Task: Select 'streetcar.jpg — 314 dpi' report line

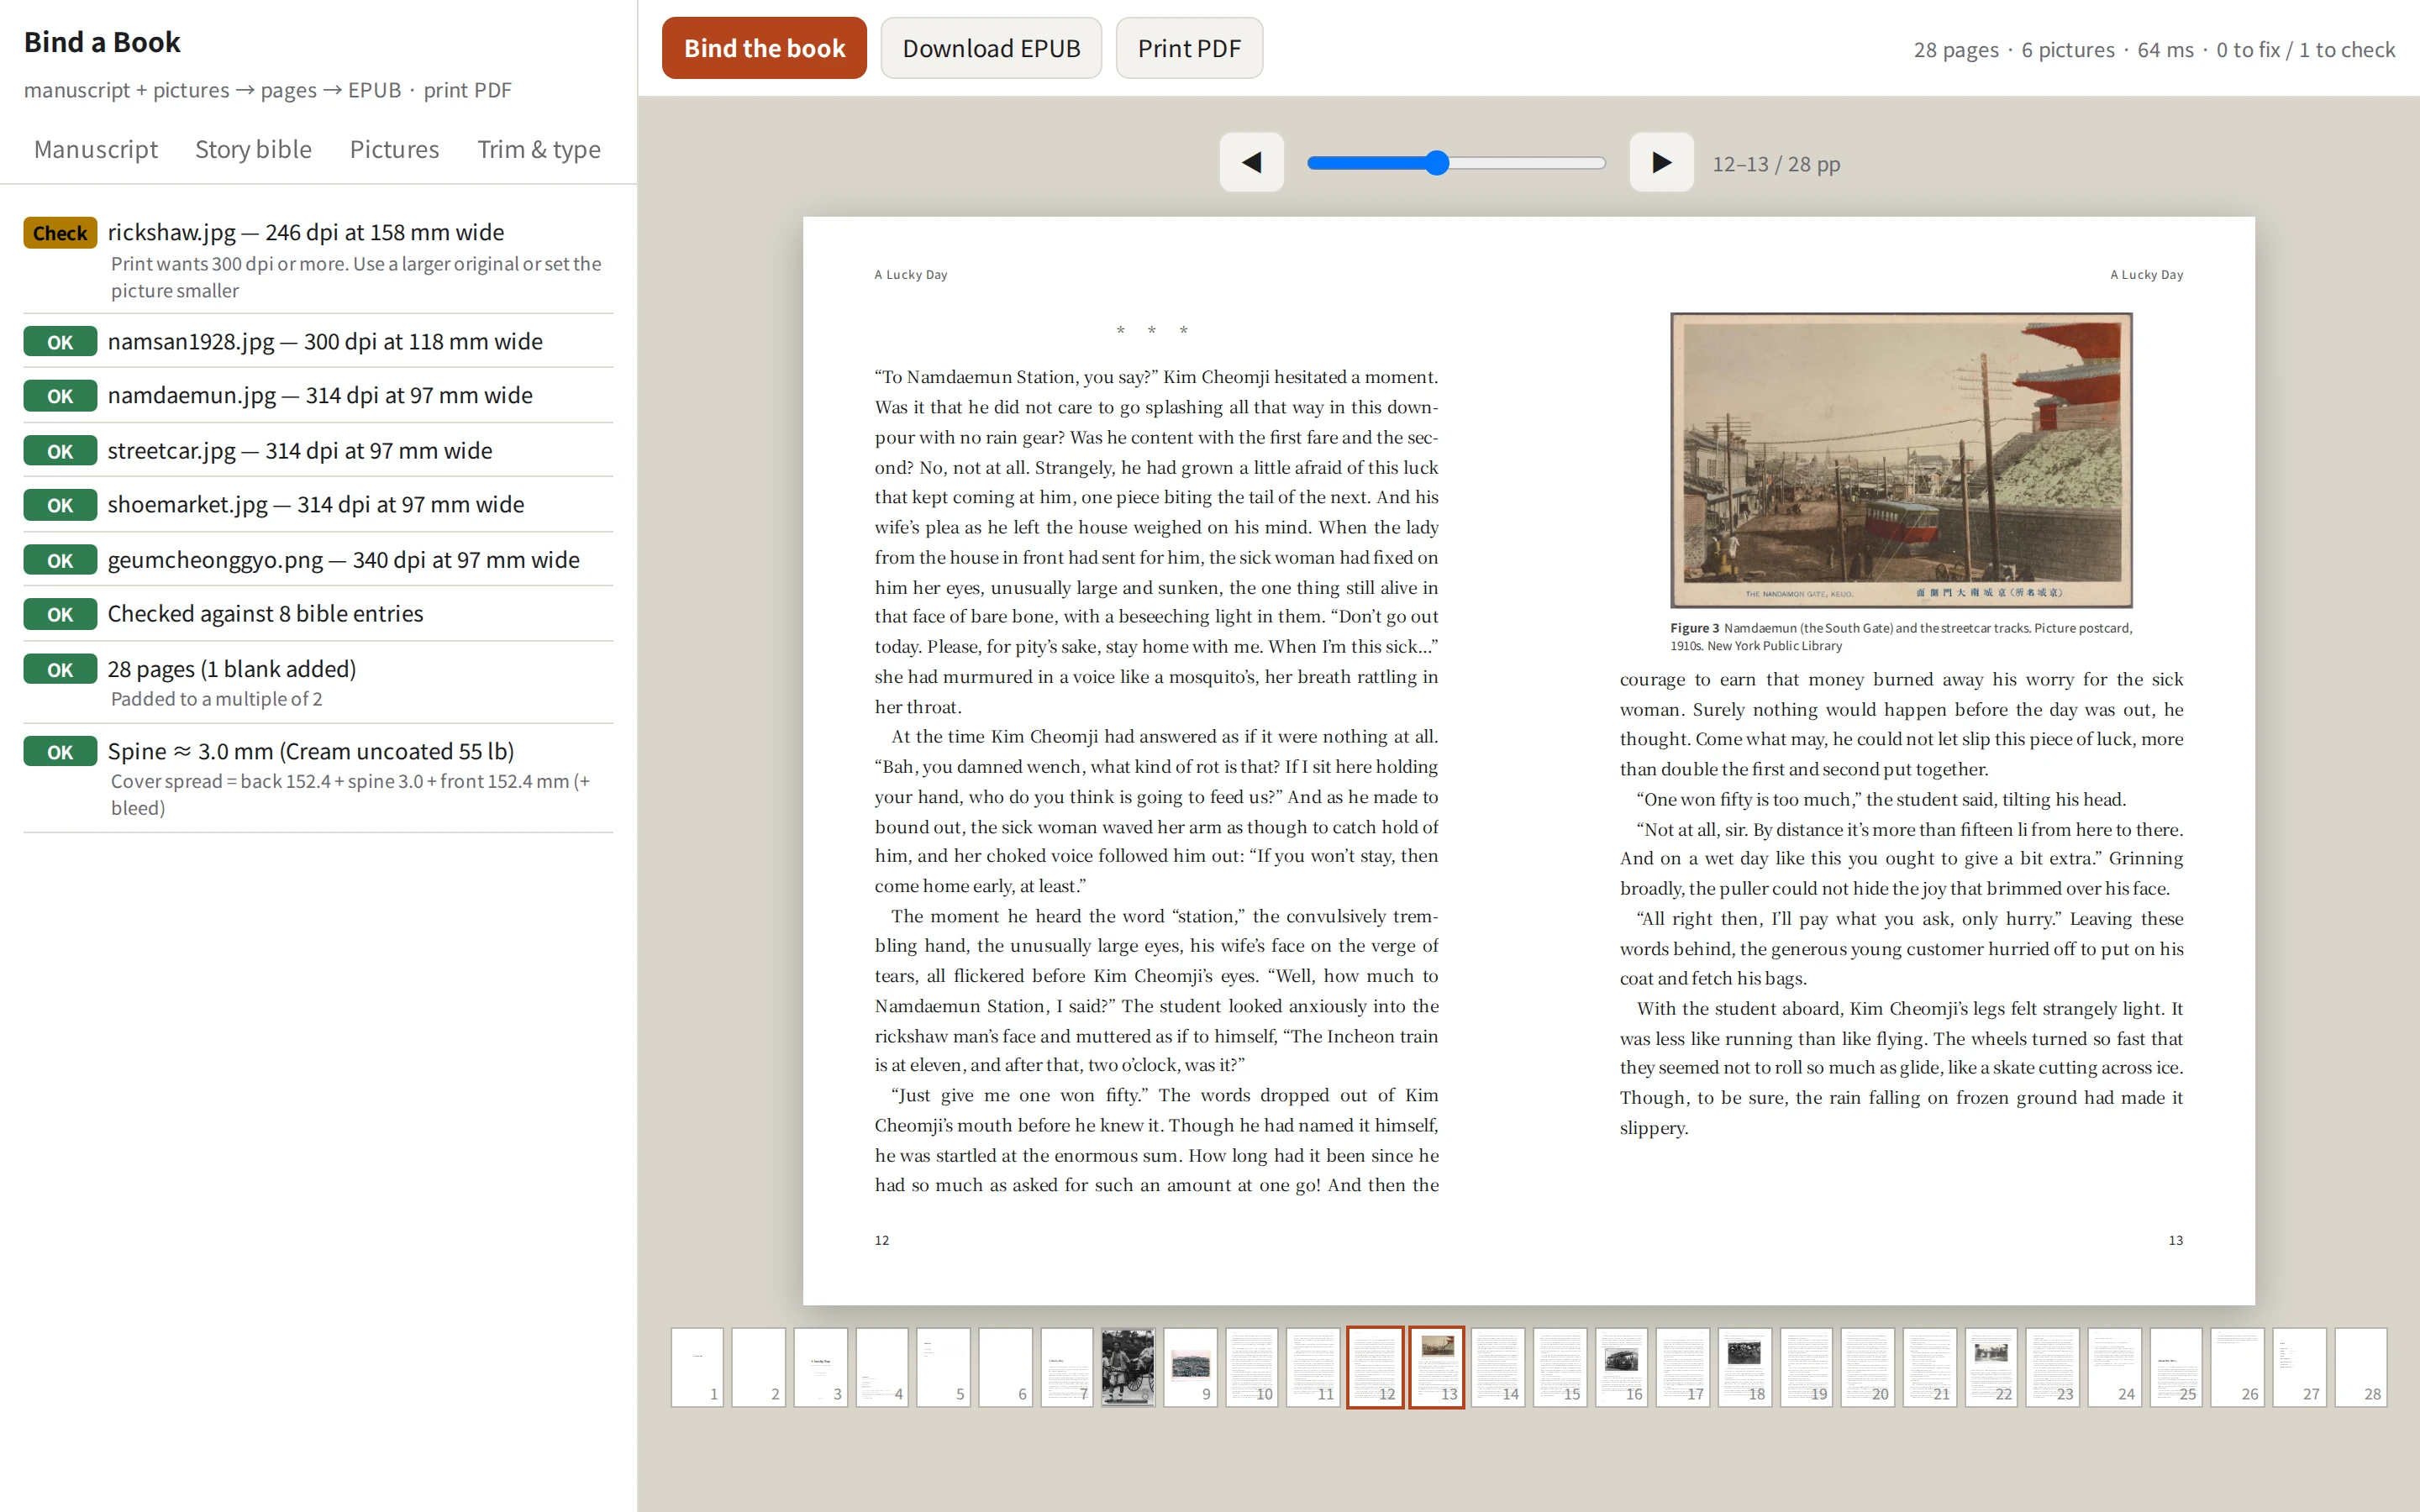Action: 300,450
